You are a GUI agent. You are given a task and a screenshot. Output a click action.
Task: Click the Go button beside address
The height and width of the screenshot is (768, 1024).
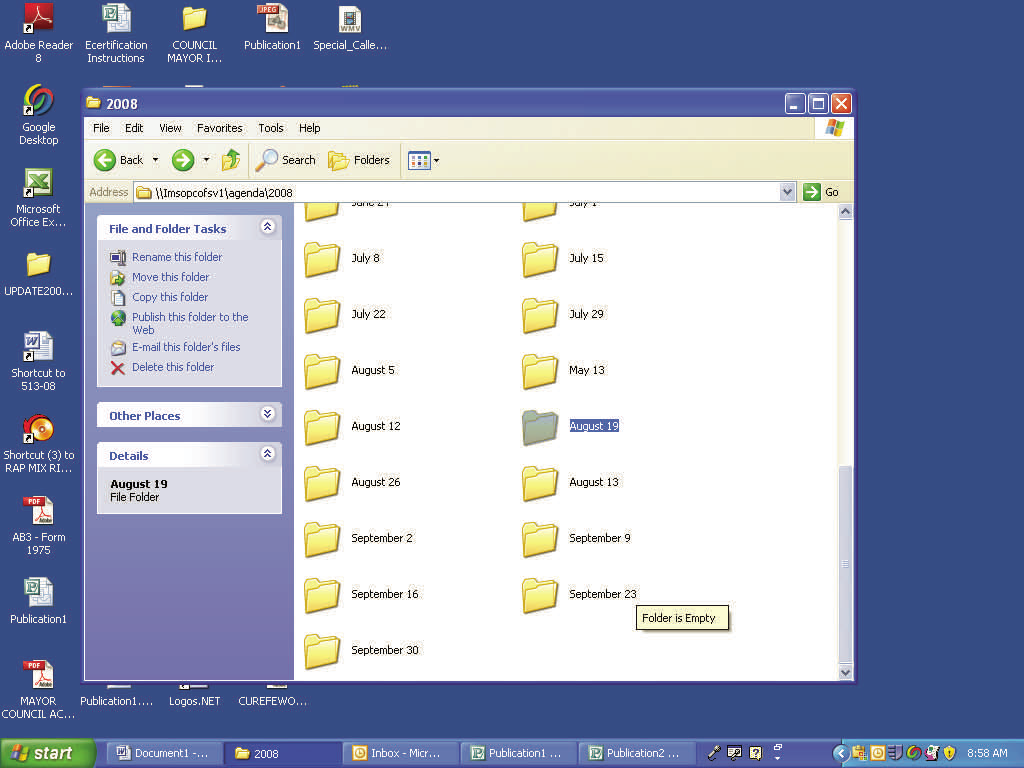pos(822,192)
